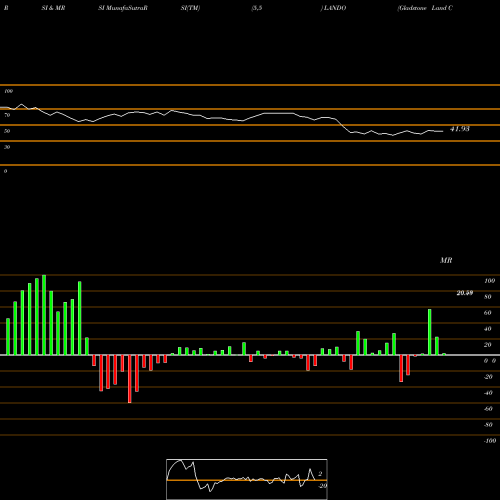Select the RSI axis label 50
500x500 pixels.
pyautogui.click(x=7, y=131)
